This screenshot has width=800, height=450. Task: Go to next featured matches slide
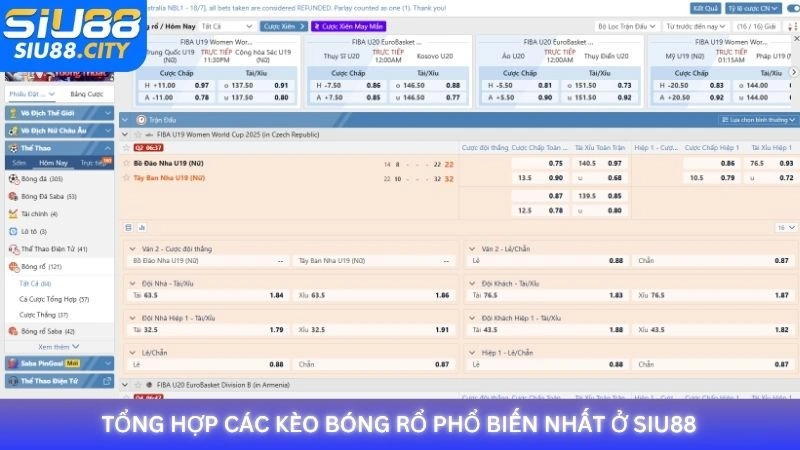[793, 72]
